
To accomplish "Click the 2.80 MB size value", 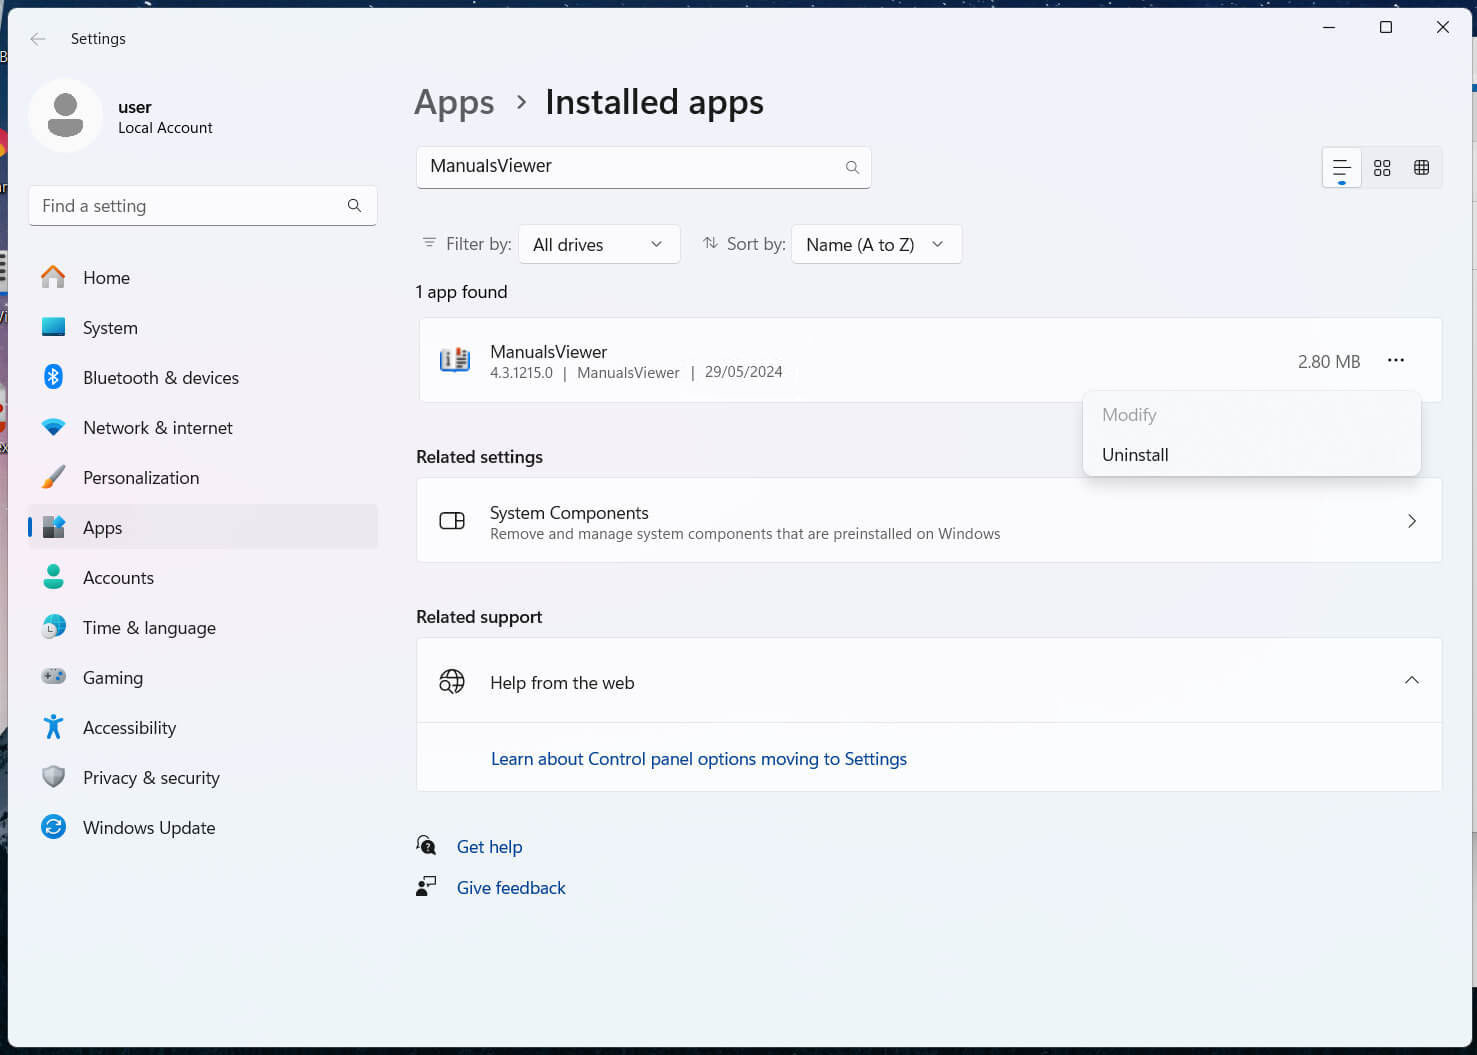I will pyautogui.click(x=1329, y=362).
